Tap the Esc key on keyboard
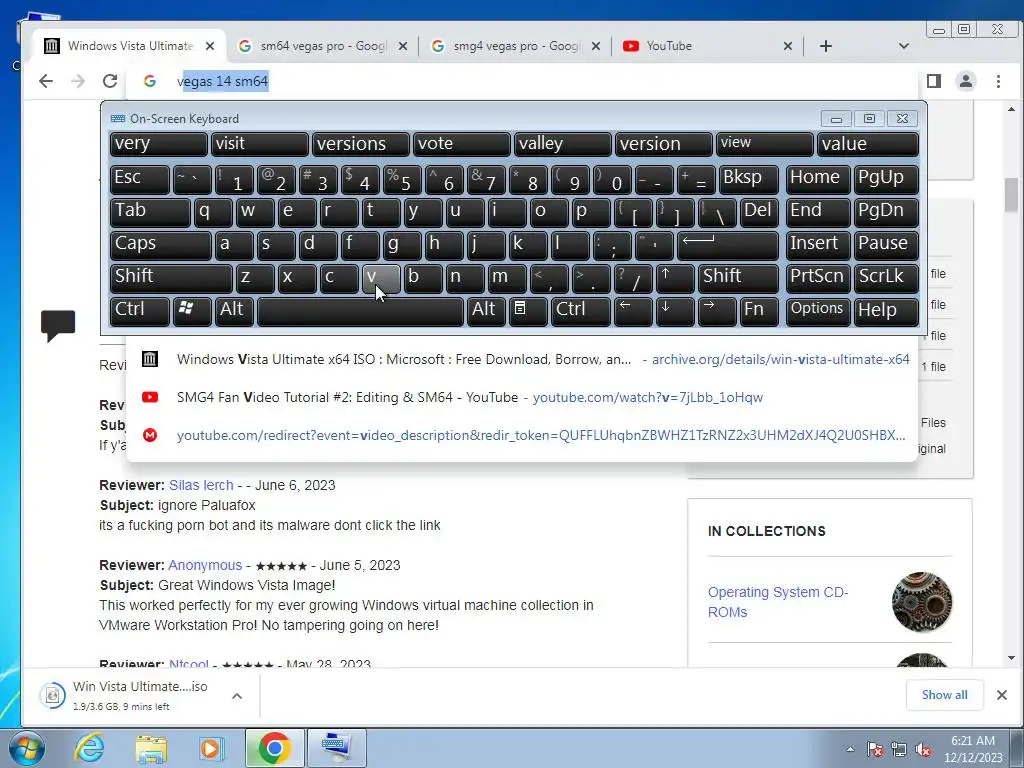 140,178
